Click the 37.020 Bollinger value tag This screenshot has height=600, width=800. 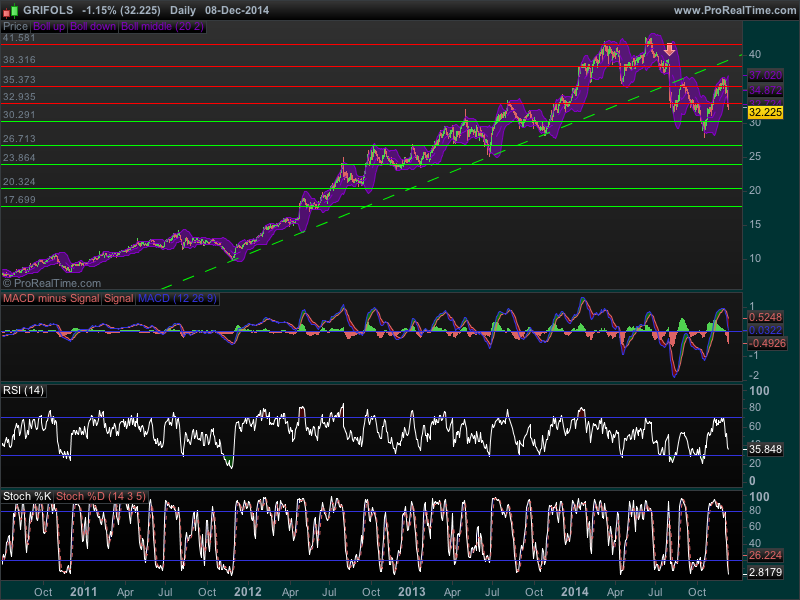(765, 76)
